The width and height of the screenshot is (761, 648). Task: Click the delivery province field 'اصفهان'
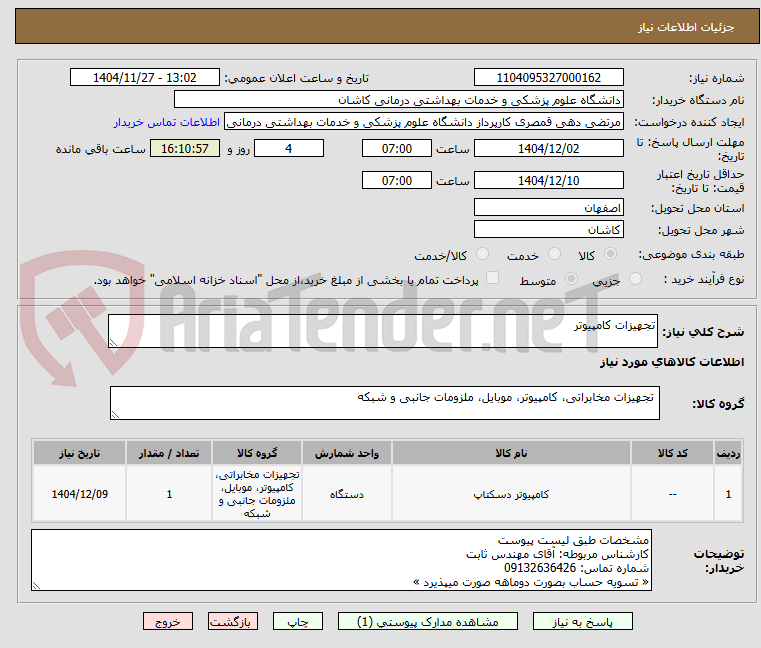548,208
